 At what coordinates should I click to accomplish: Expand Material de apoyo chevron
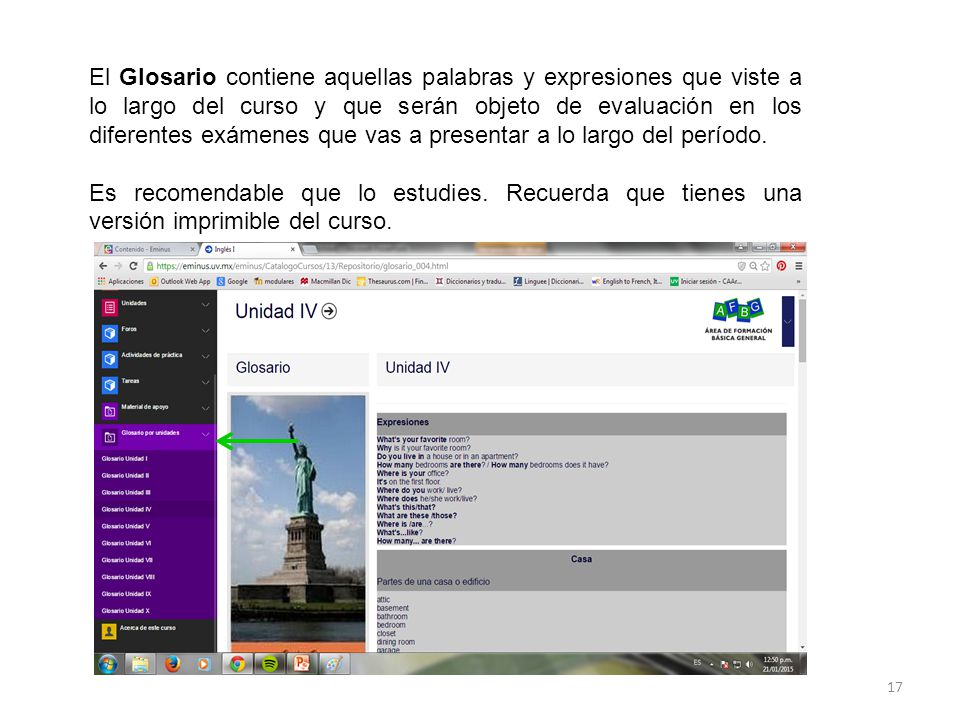(206, 408)
